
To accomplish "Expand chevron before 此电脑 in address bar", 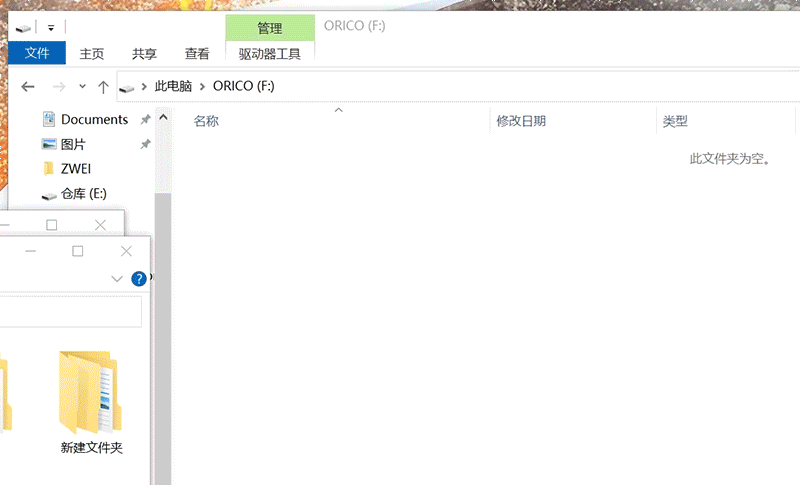I will pos(144,87).
